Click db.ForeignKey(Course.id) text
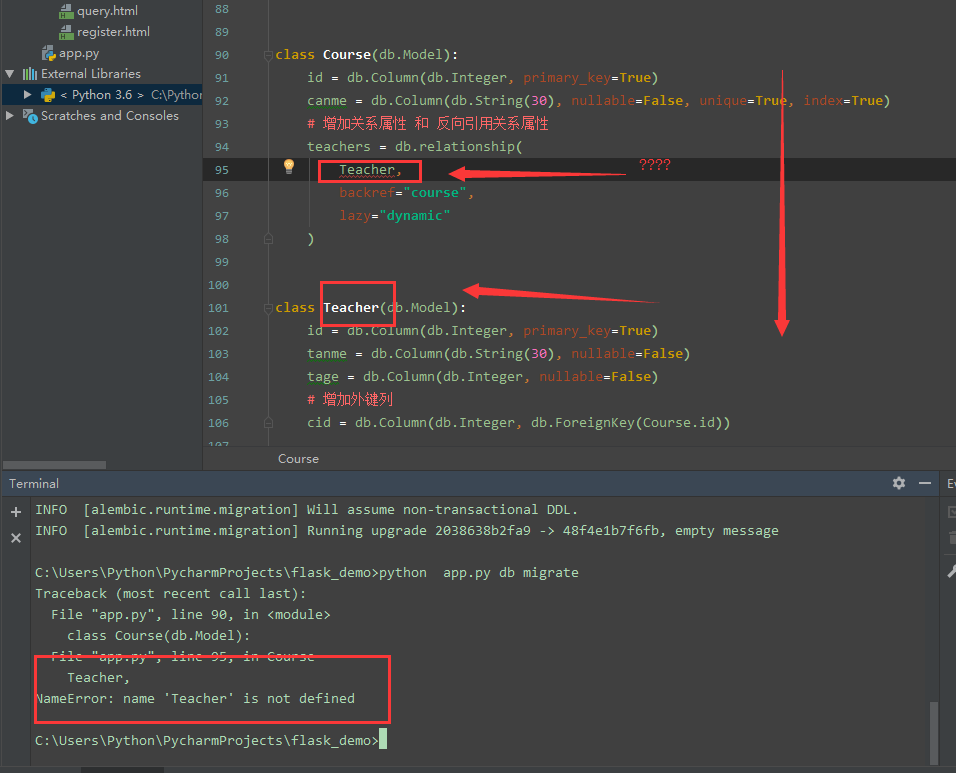956x773 pixels. coord(626,422)
